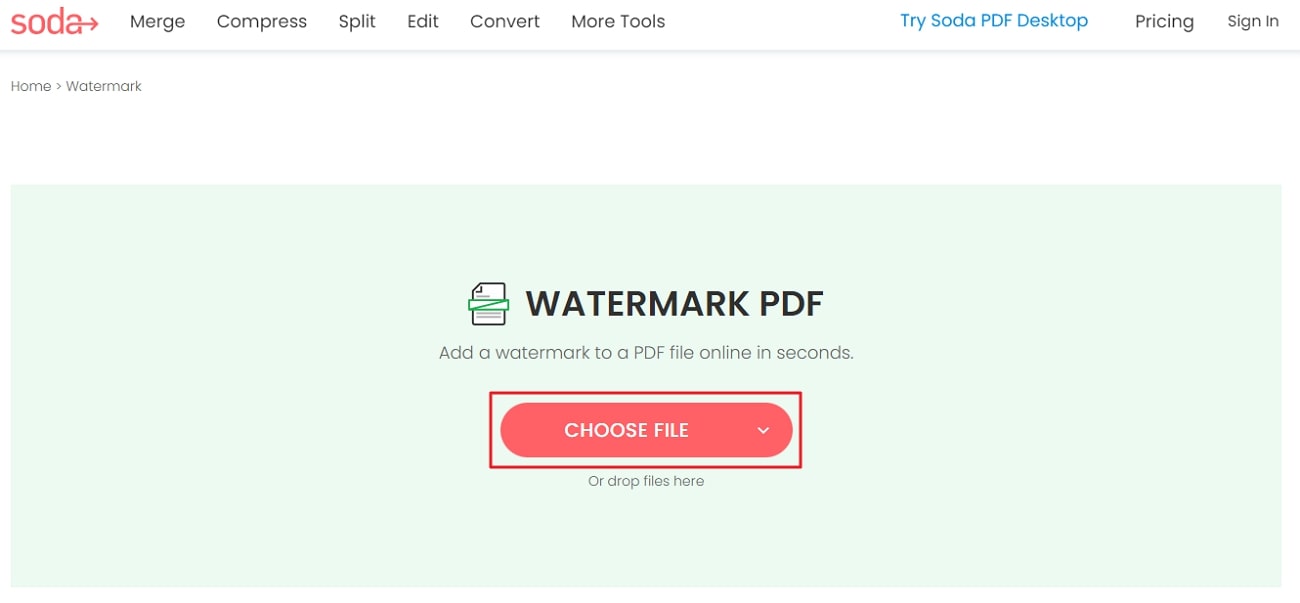
Task: Click the red arrow in the soda logo
Action: click(x=88, y=24)
